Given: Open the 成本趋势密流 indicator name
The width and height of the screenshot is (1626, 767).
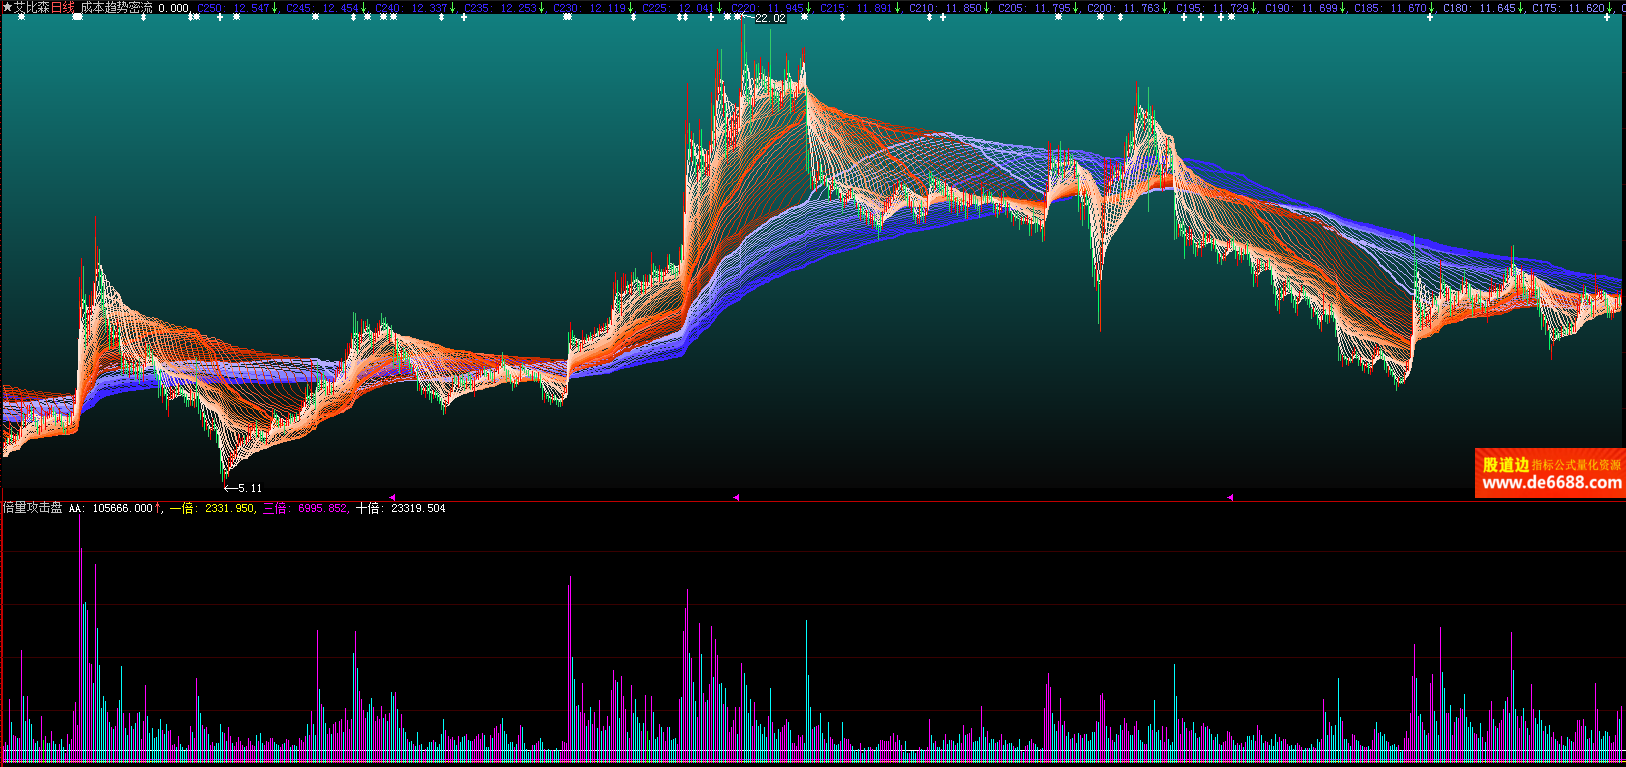Looking at the screenshot, I should click(x=116, y=8).
